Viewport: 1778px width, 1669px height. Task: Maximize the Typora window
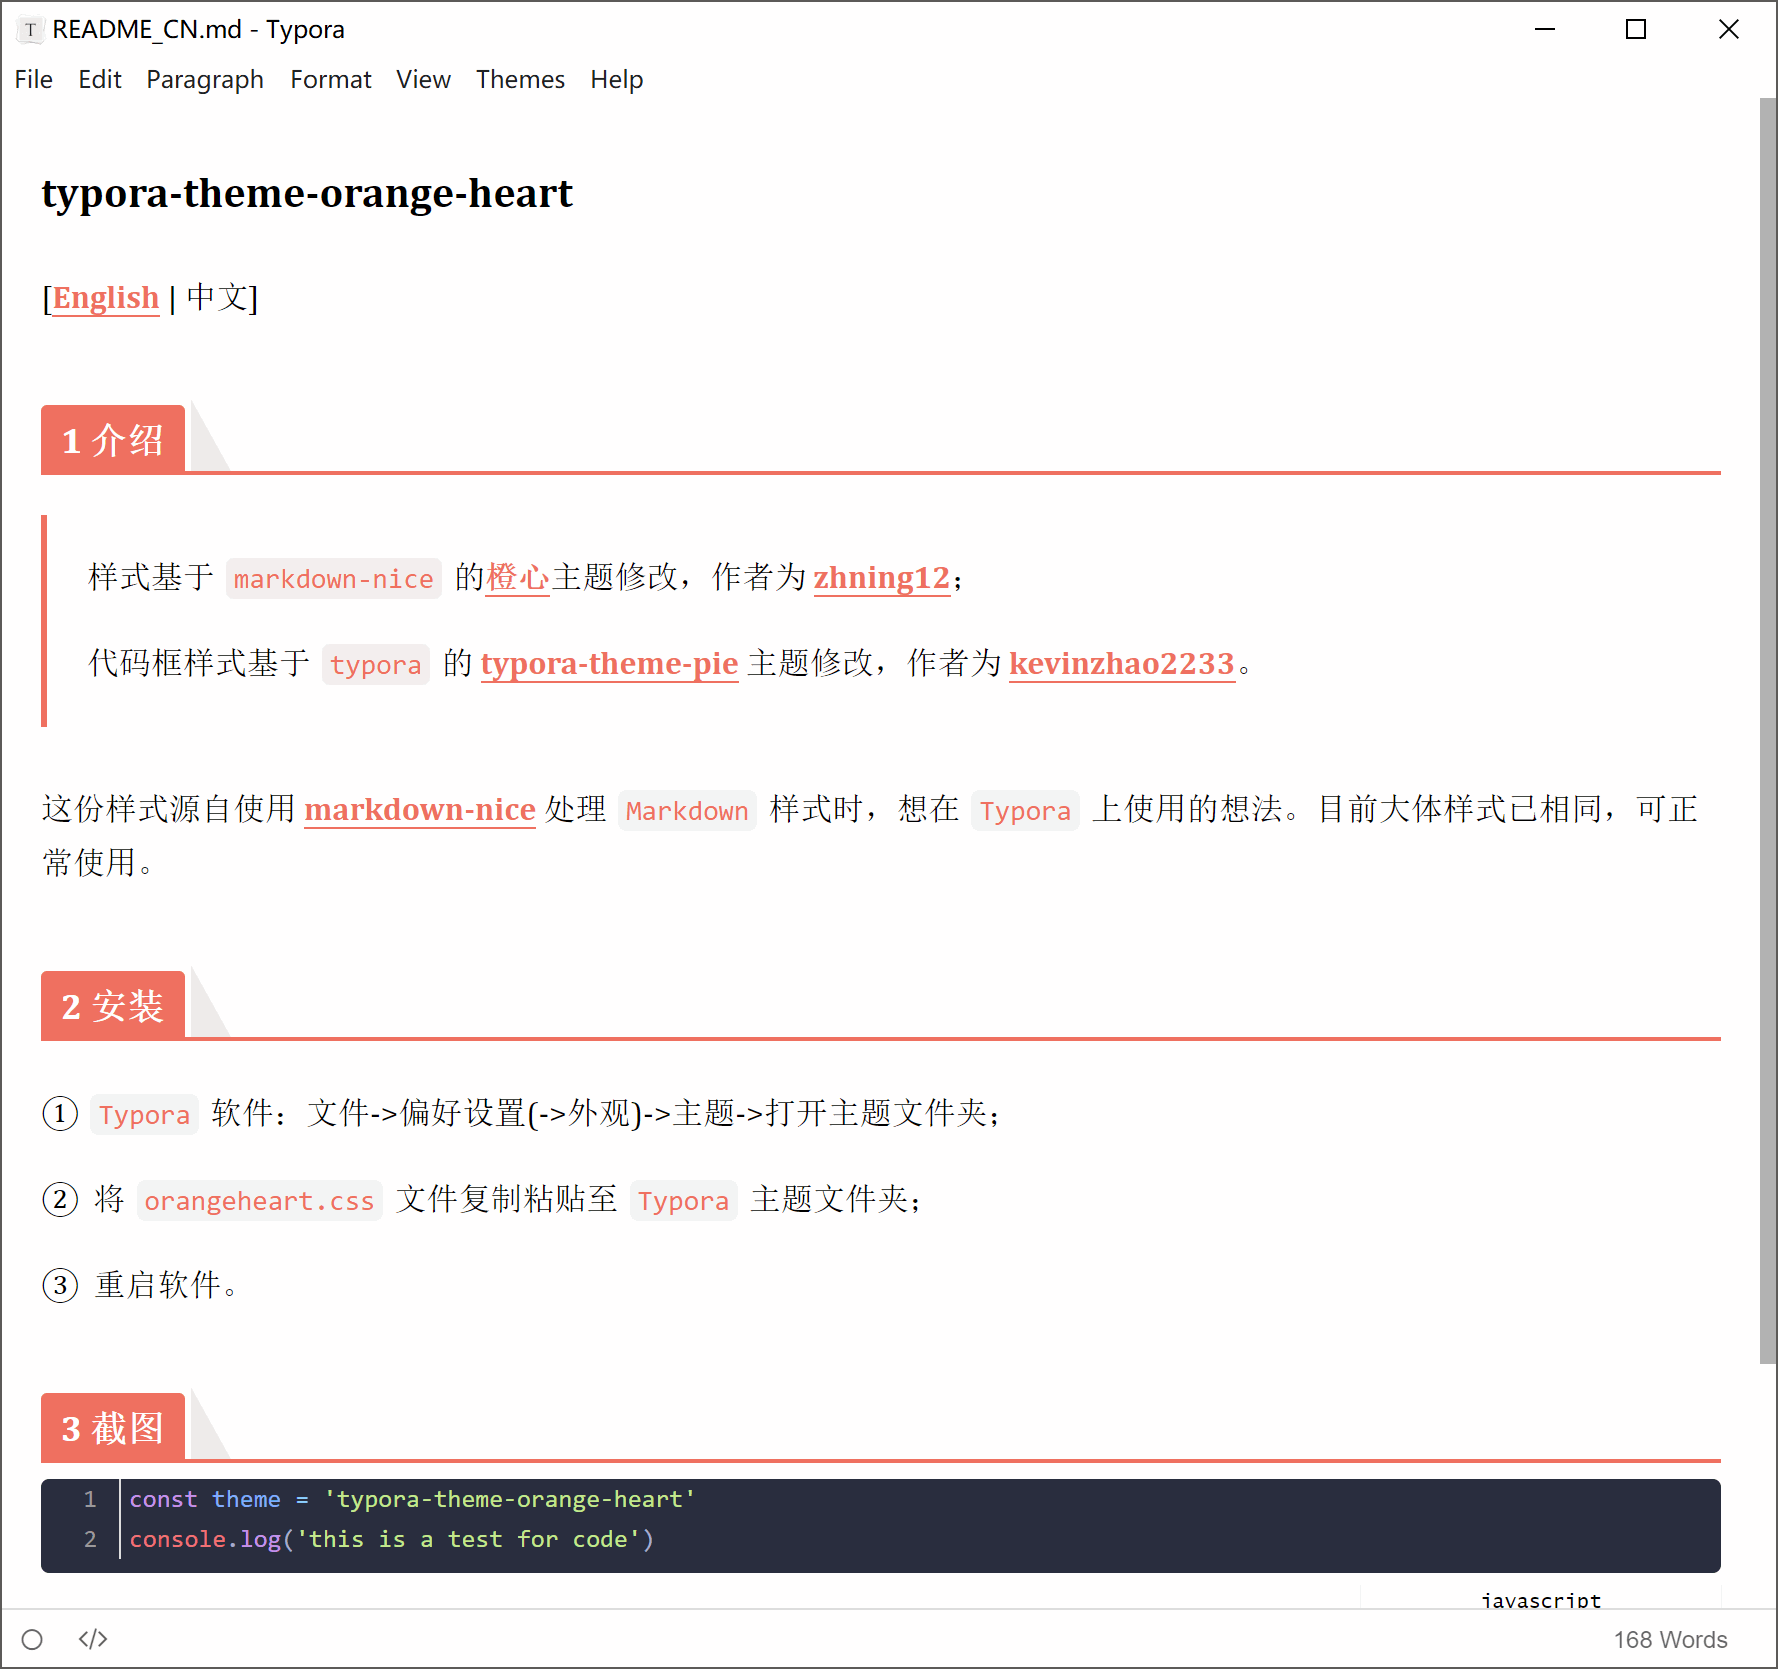[x=1636, y=30]
